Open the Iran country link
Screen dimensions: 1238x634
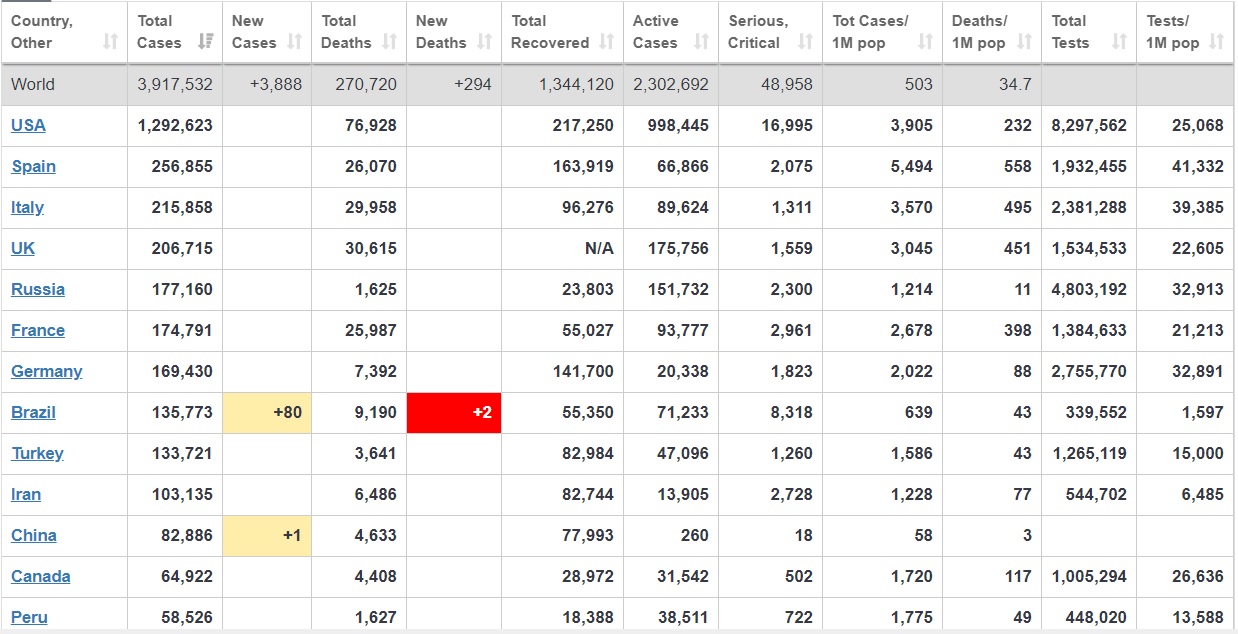tap(26, 494)
